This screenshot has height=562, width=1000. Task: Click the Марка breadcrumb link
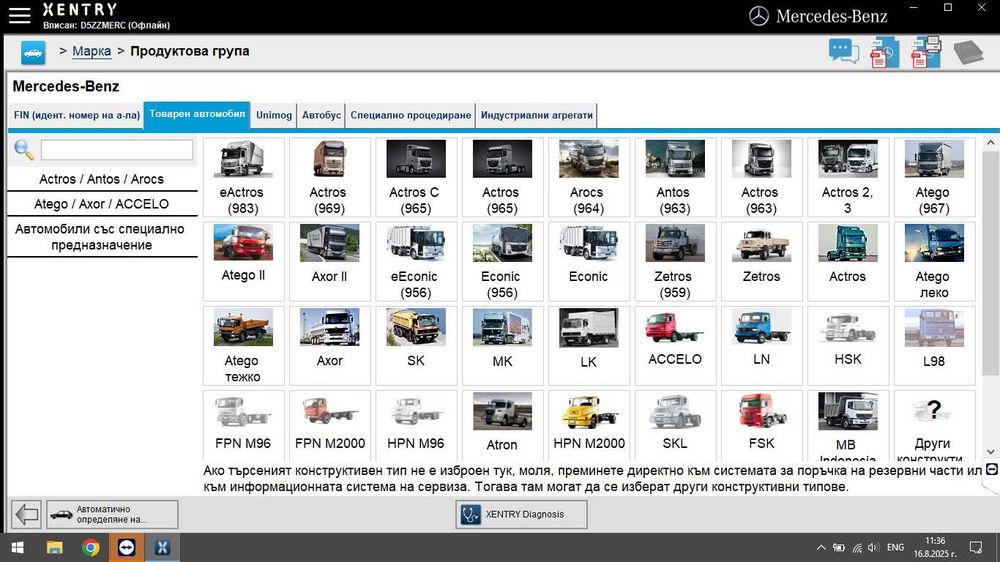point(92,51)
